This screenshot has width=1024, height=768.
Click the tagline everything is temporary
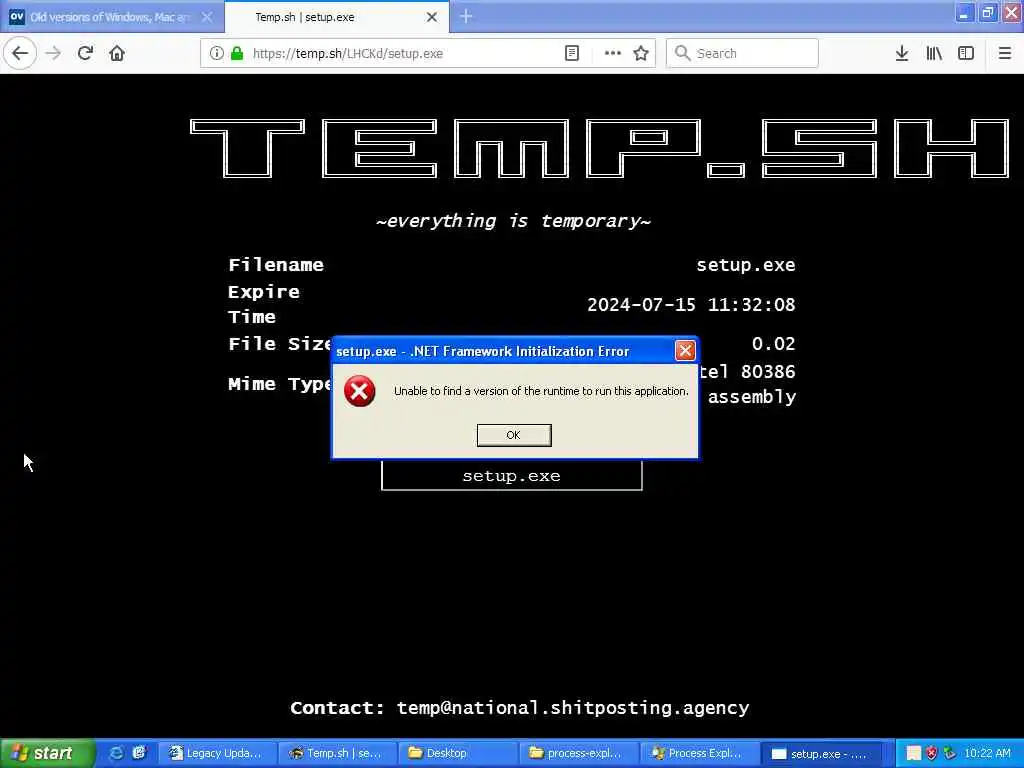513,221
